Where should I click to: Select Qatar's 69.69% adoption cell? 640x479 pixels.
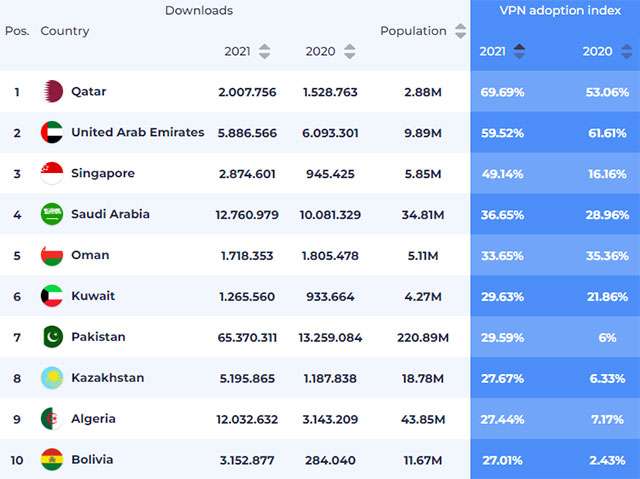pos(502,92)
